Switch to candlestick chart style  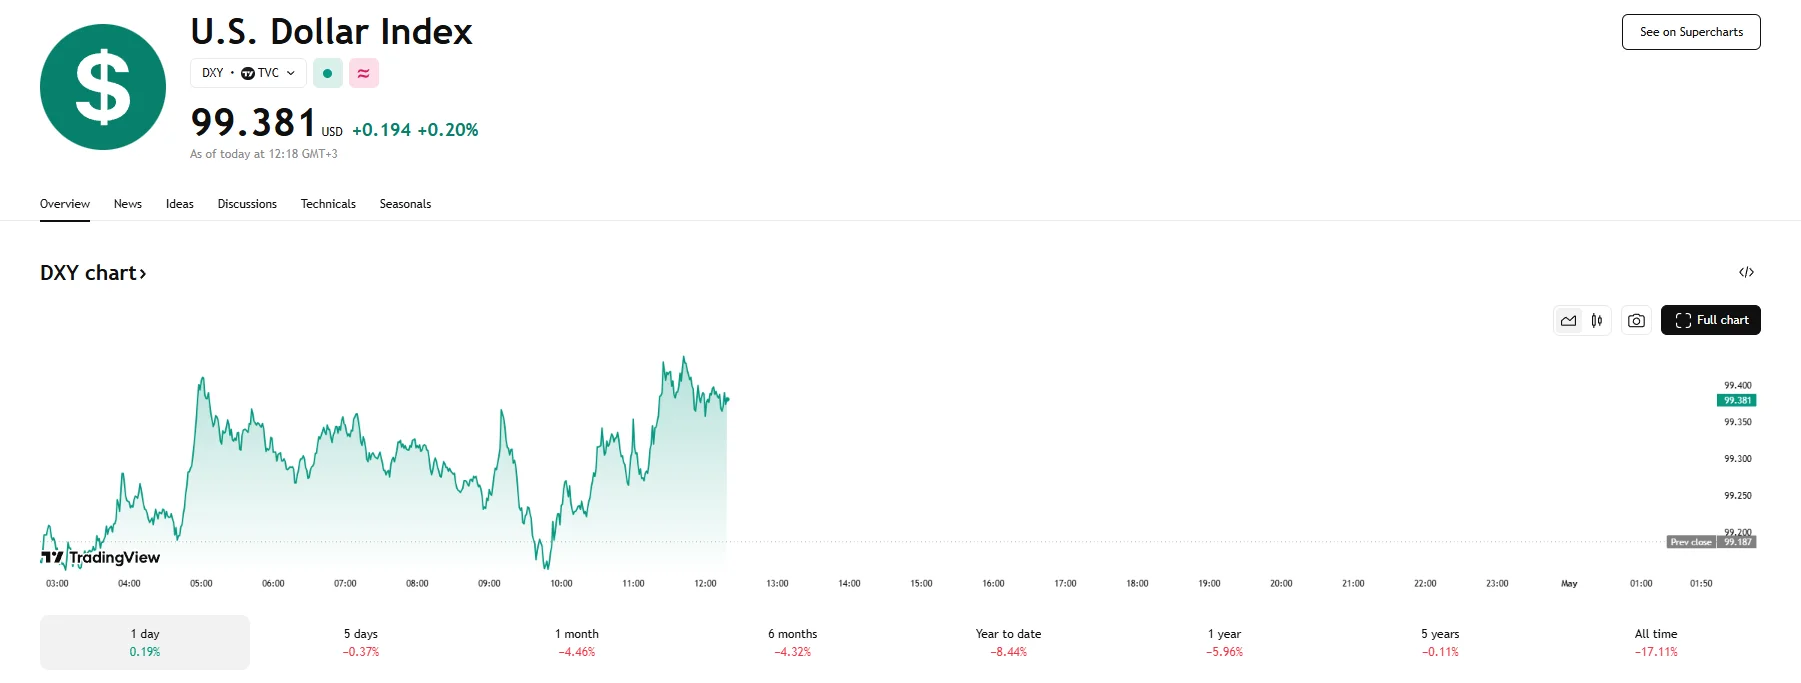pyautogui.click(x=1597, y=321)
